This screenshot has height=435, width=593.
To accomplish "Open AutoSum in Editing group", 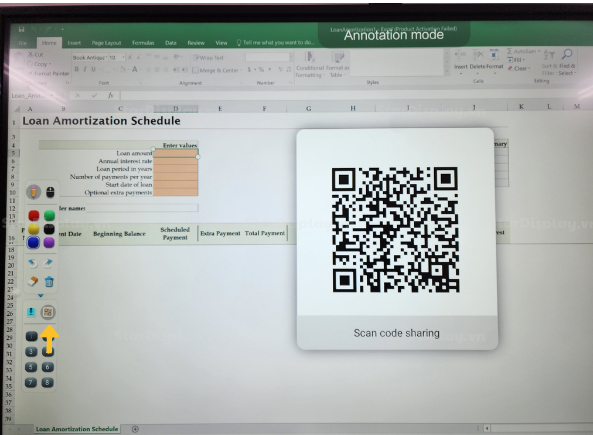I will [x=523, y=51].
